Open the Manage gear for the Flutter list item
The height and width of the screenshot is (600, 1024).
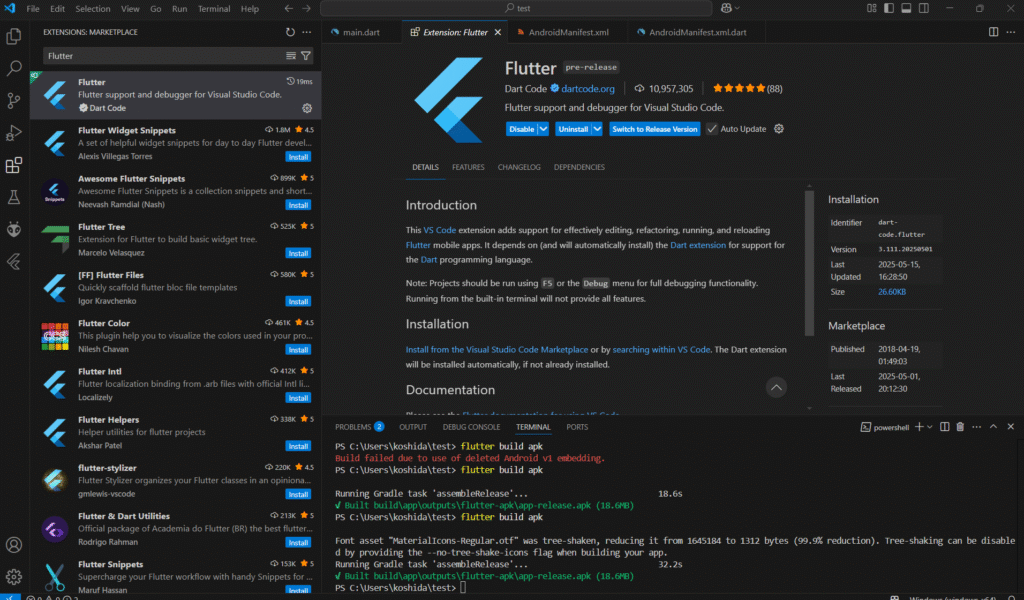click(307, 108)
